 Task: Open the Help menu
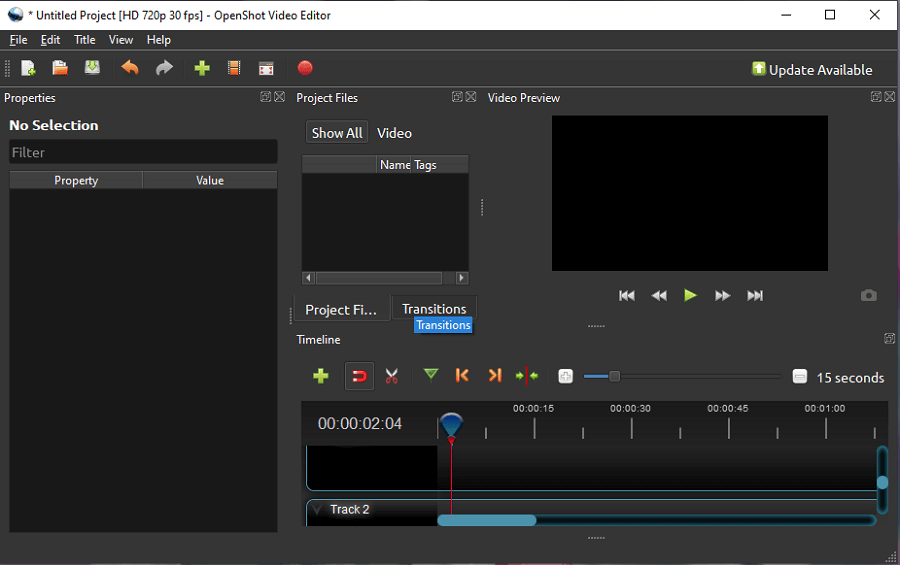tap(158, 40)
